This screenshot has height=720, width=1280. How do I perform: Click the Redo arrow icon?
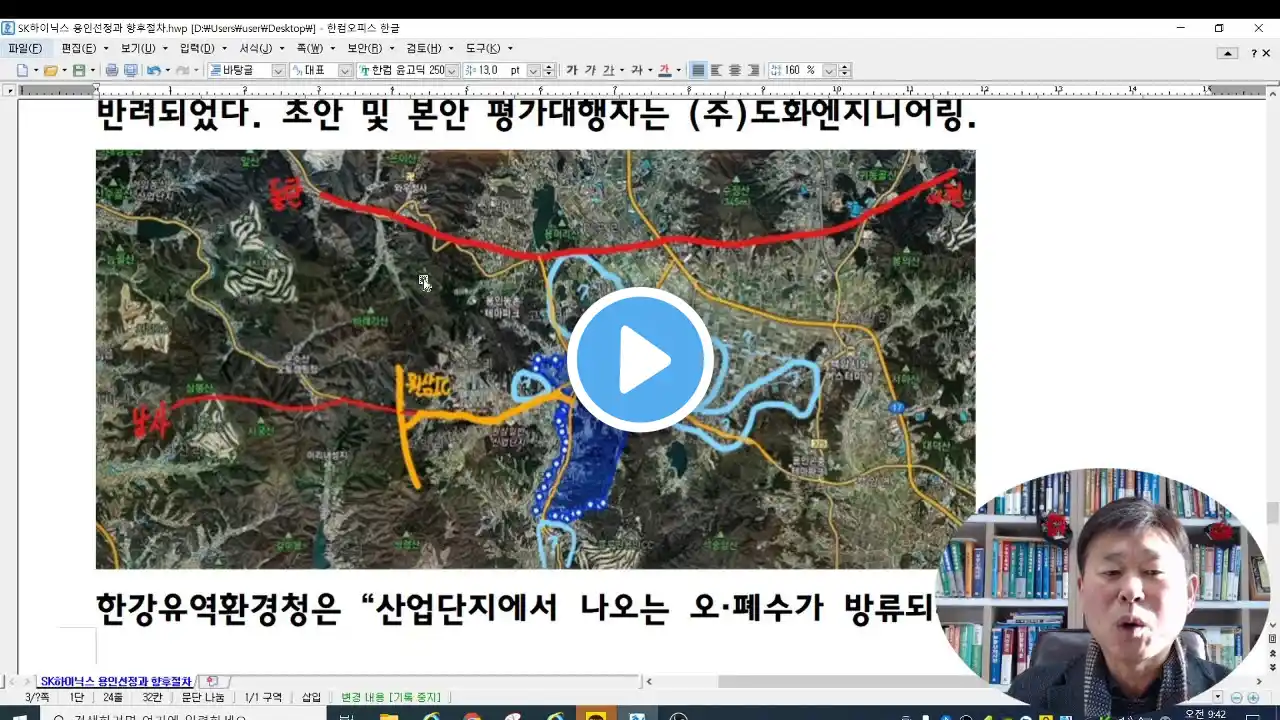click(x=182, y=70)
